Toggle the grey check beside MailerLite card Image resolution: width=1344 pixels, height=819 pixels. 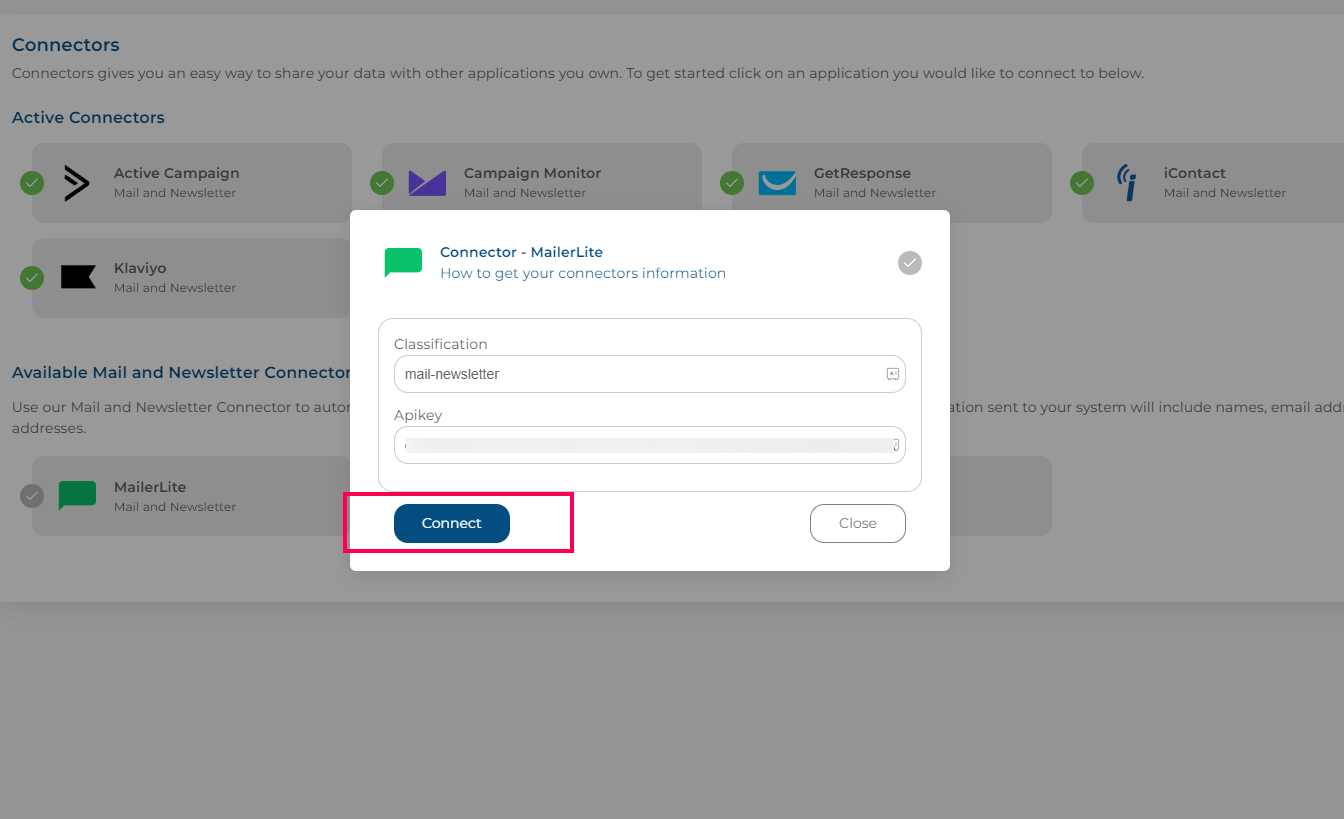(x=32, y=495)
